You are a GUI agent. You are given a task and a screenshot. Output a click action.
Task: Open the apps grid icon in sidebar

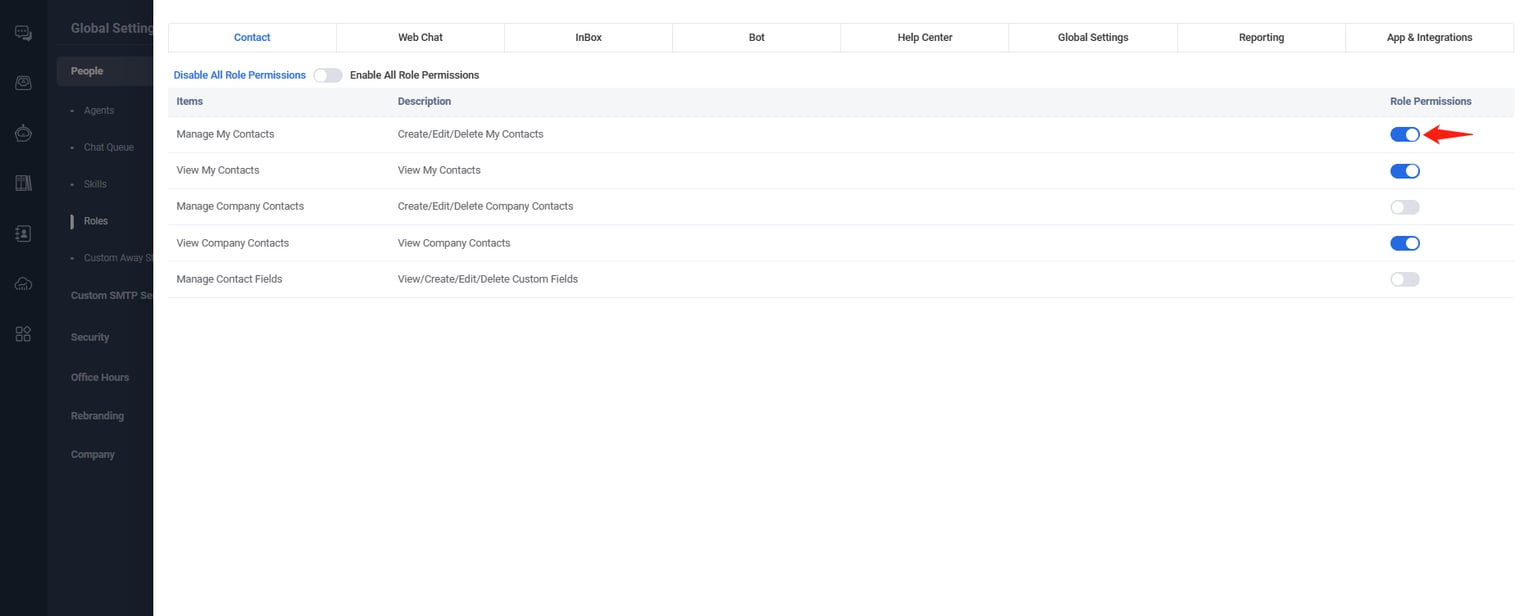(x=23, y=334)
